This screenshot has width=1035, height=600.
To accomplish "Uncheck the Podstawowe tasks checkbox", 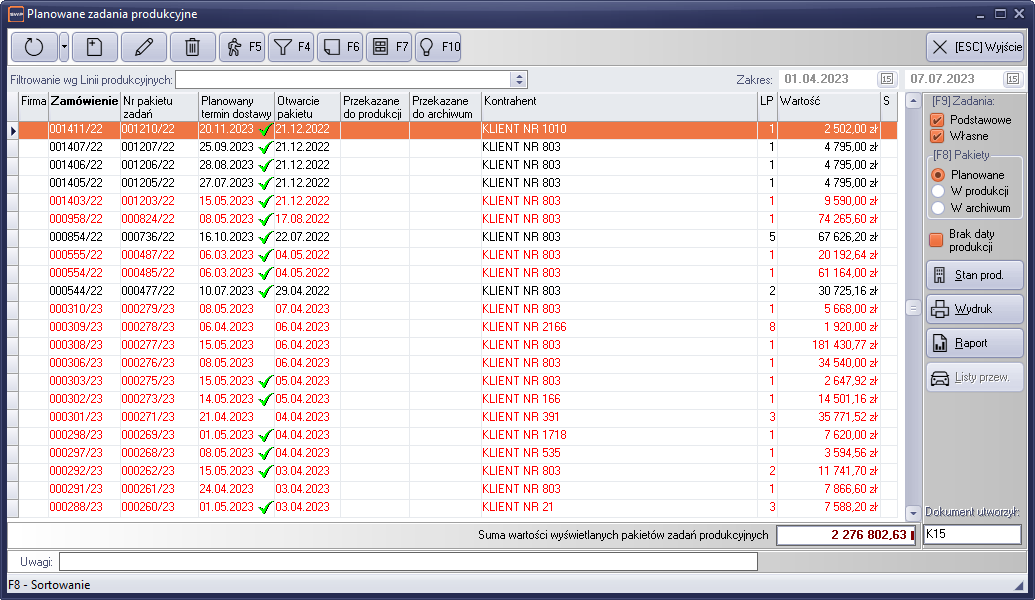I will click(x=937, y=120).
